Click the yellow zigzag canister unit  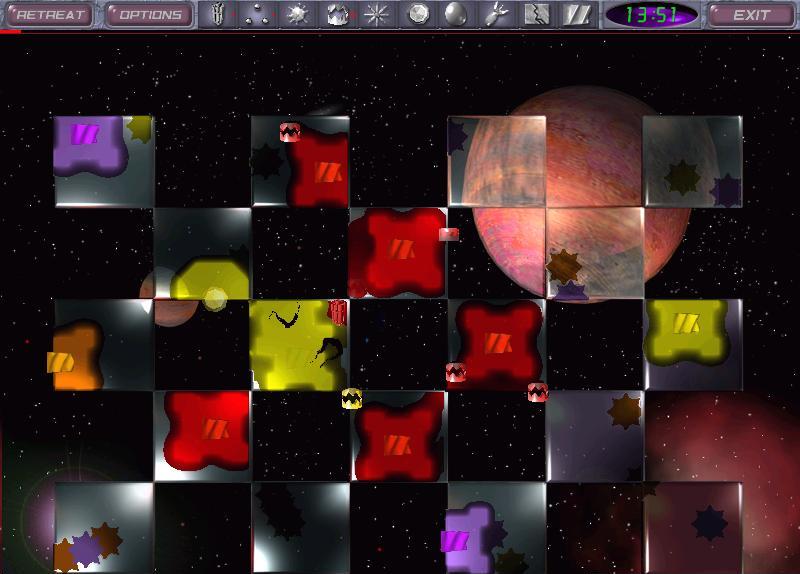351,398
